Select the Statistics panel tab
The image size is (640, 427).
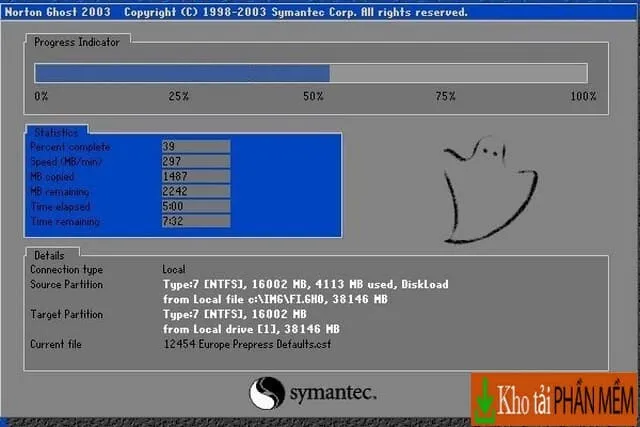pyautogui.click(x=56, y=132)
